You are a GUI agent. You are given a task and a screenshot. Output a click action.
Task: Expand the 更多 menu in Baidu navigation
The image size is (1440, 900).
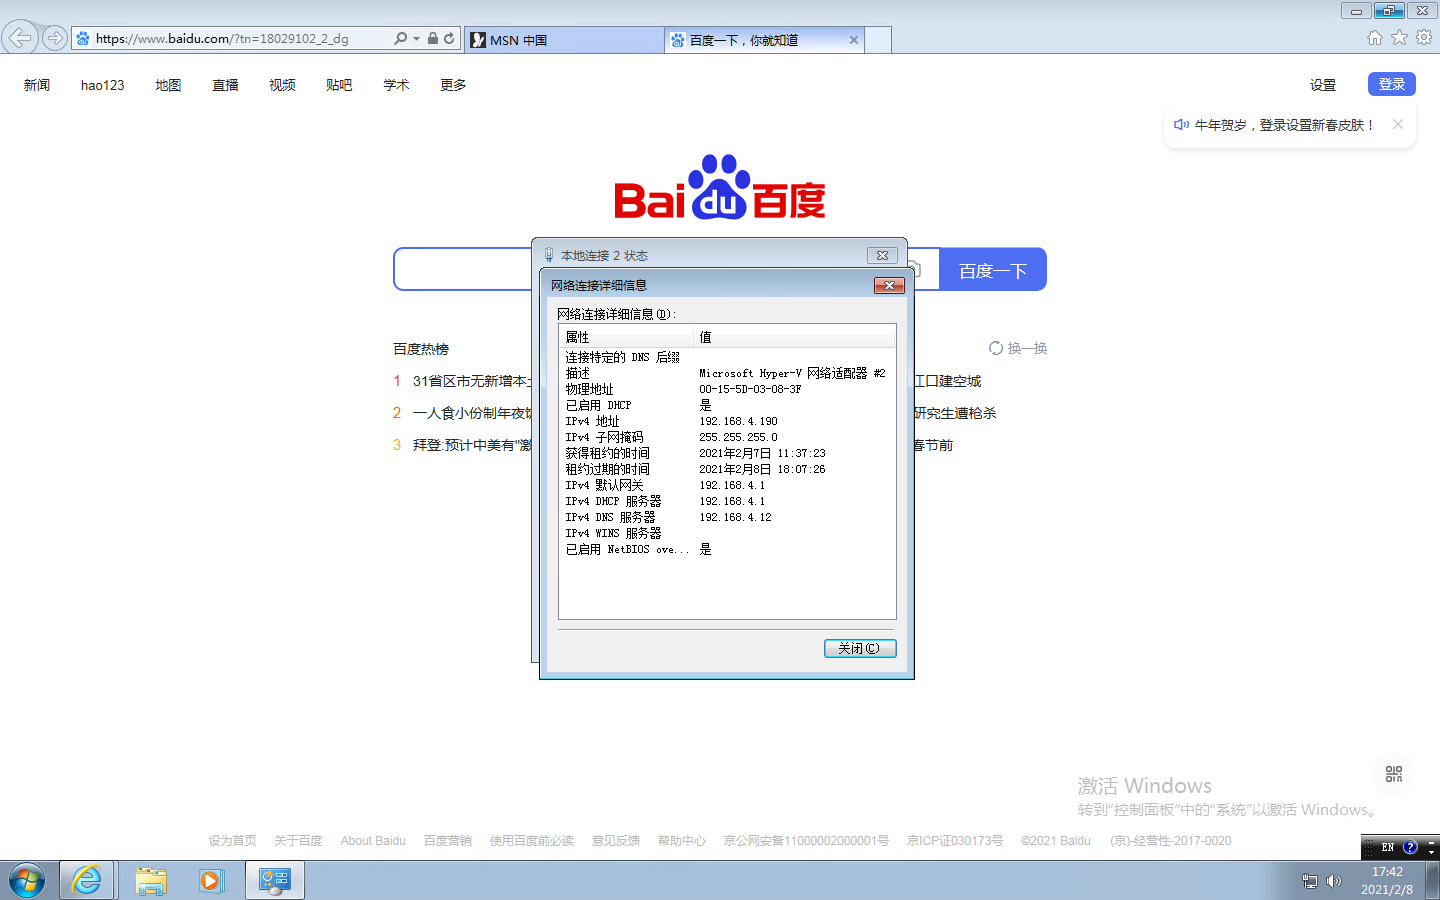point(453,85)
